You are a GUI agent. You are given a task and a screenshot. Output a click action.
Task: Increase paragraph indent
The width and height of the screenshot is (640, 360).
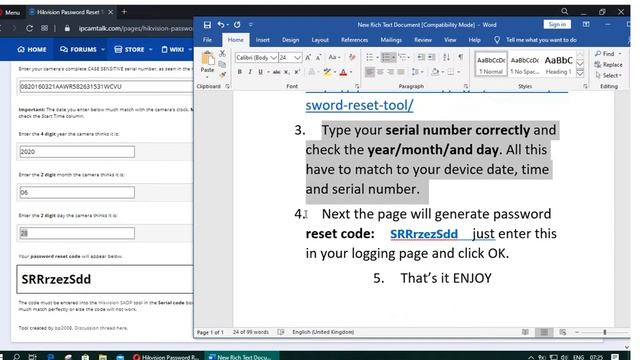[x=431, y=58]
